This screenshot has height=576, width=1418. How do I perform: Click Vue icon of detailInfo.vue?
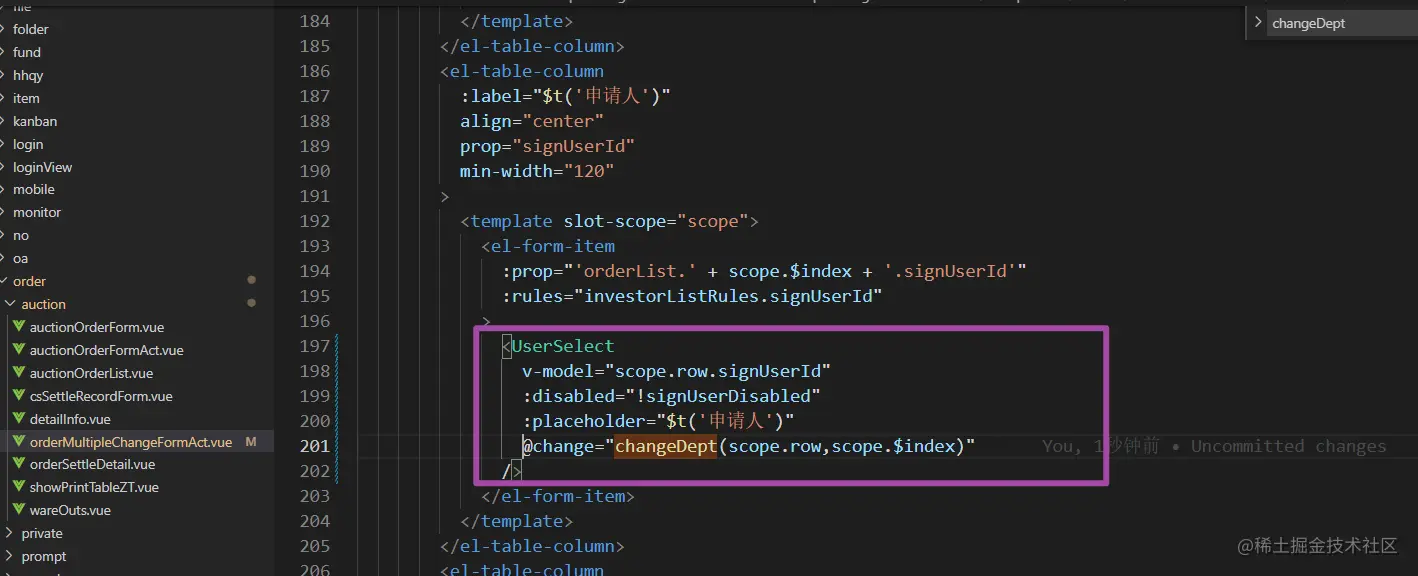[x=18, y=419]
